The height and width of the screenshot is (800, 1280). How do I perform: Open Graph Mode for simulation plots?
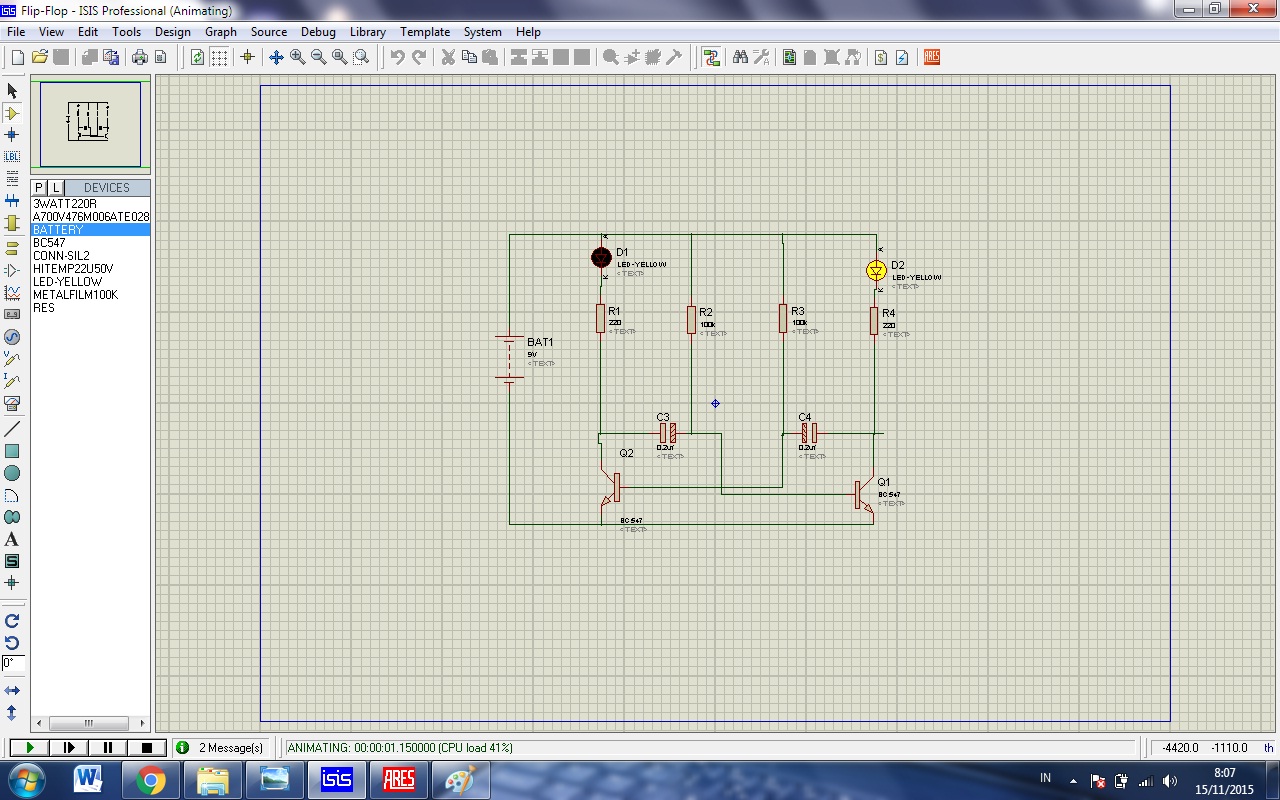pyautogui.click(x=13, y=292)
